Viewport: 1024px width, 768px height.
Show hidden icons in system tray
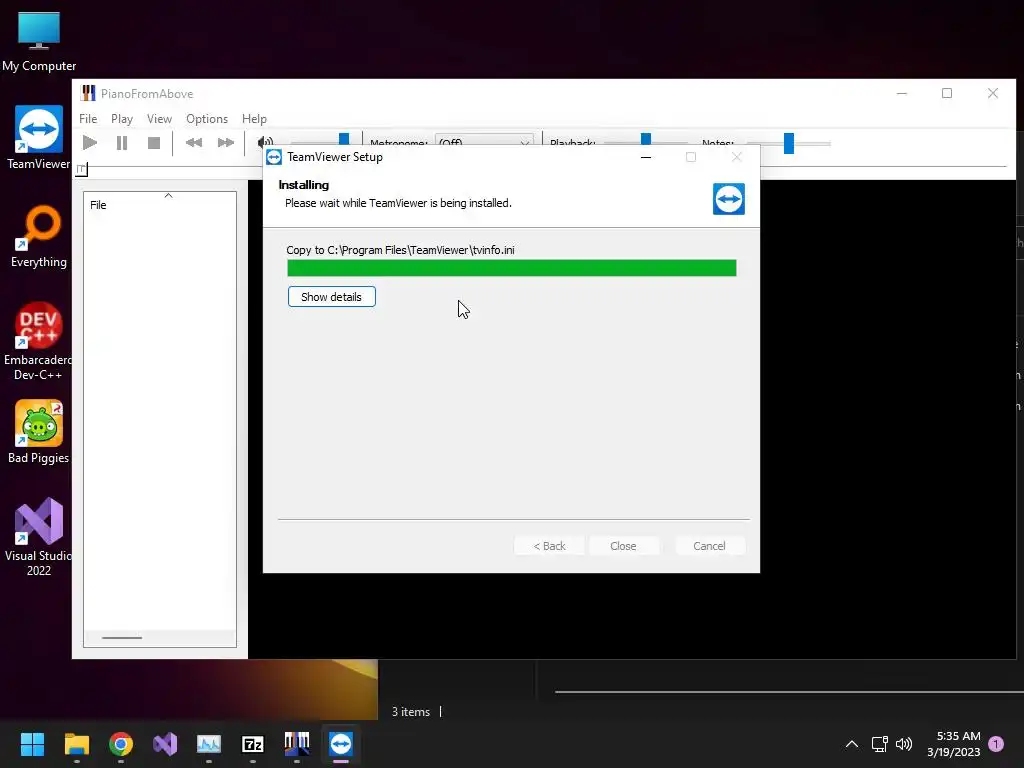(x=852, y=744)
